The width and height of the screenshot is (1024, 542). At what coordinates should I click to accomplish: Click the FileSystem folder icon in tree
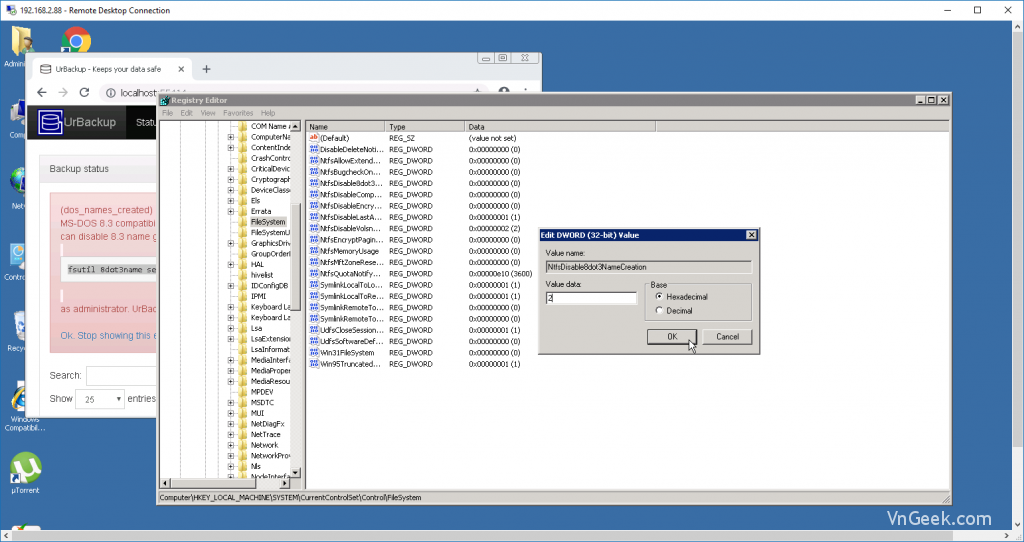243,222
